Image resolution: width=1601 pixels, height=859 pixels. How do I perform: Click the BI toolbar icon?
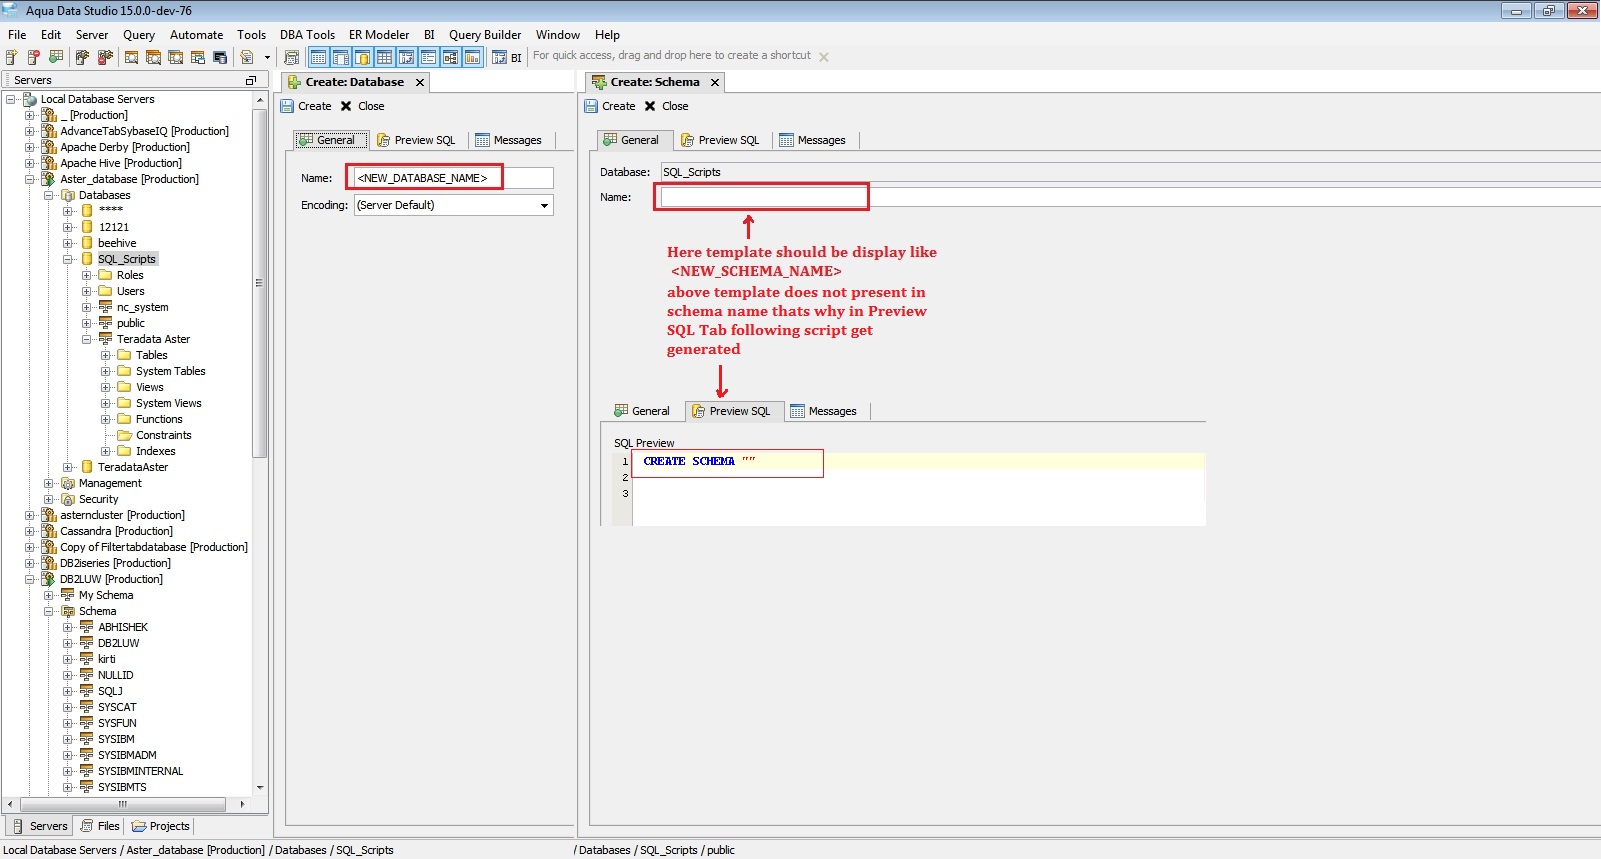507,57
